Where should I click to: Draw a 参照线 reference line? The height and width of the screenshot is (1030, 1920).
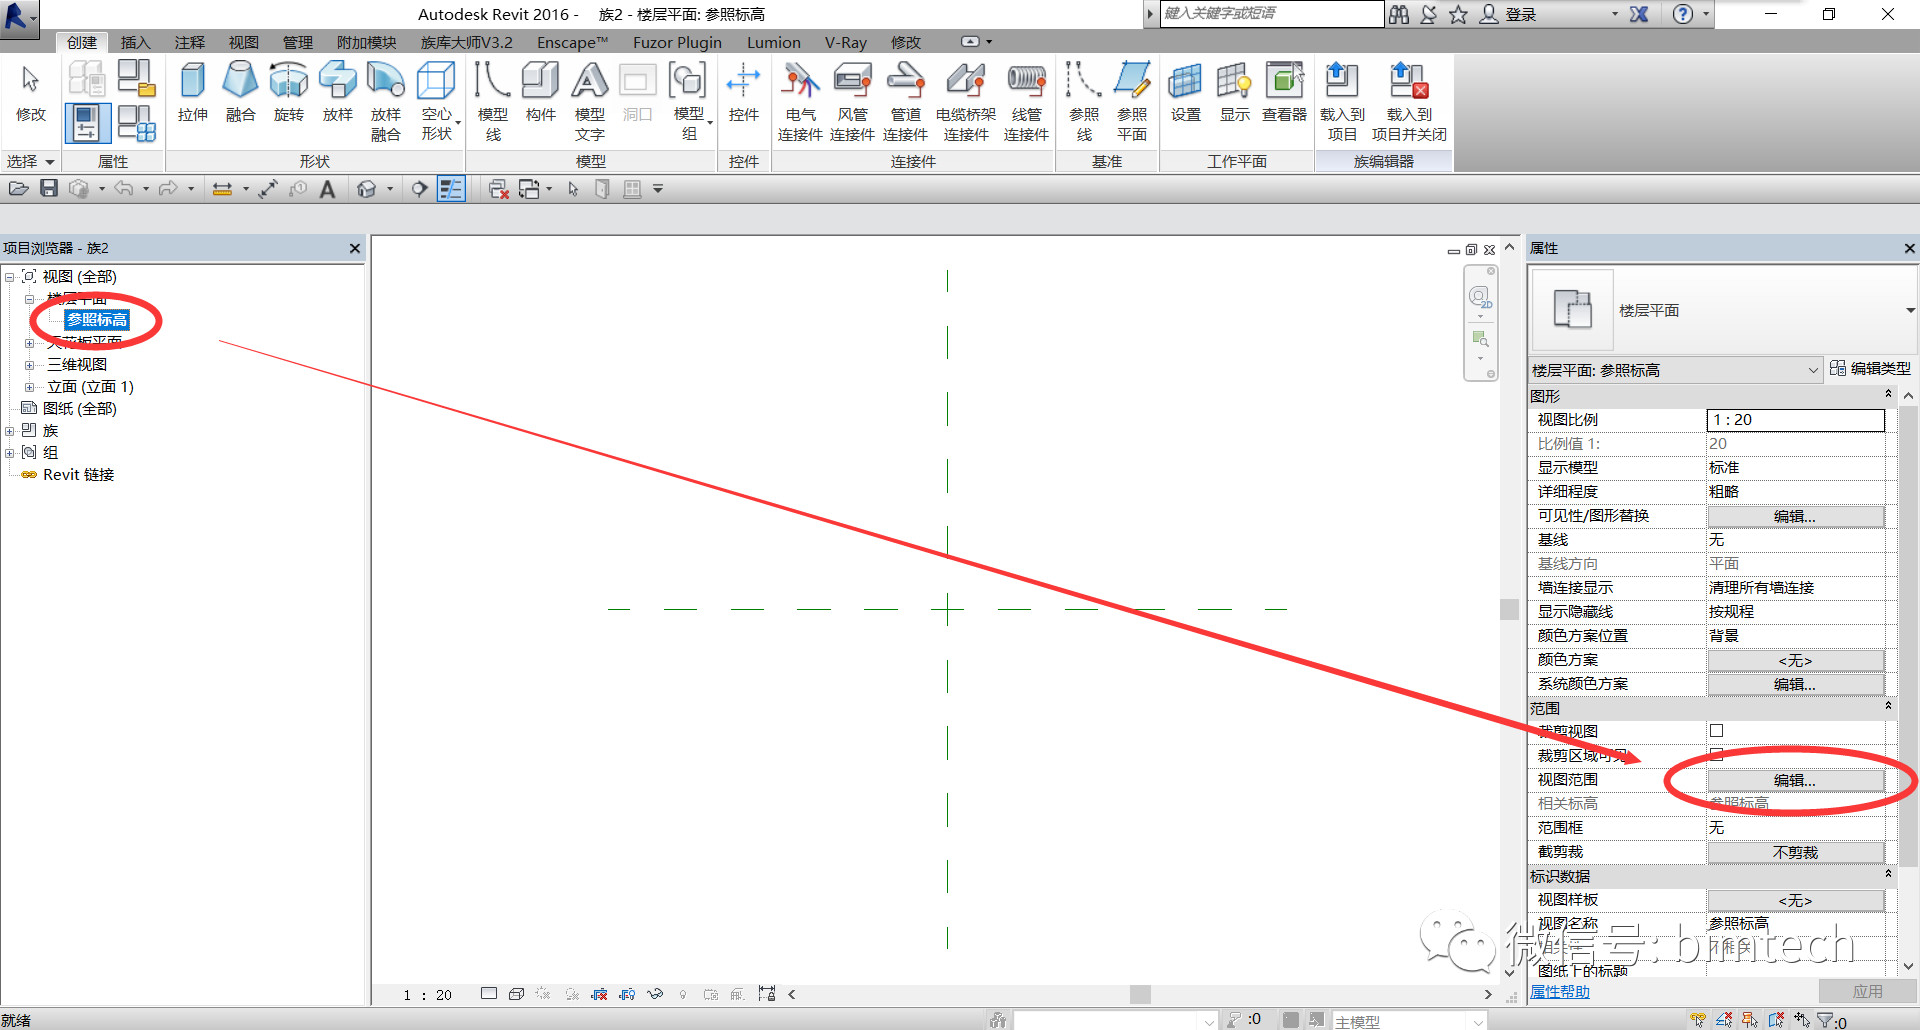click(x=1084, y=101)
